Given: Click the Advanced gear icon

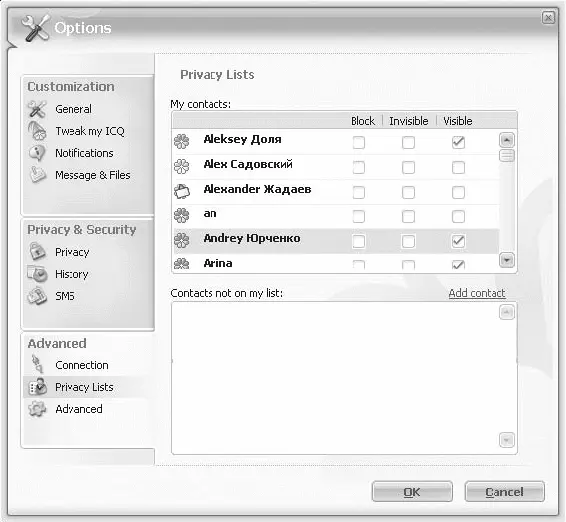Looking at the screenshot, I should coord(38,409).
